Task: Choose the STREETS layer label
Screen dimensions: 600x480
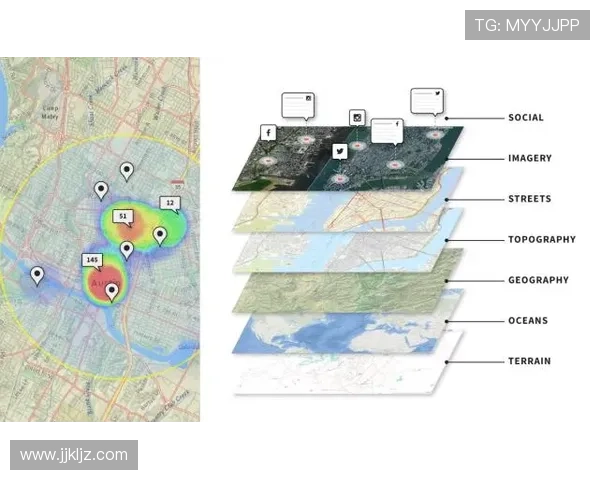Action: tap(529, 199)
